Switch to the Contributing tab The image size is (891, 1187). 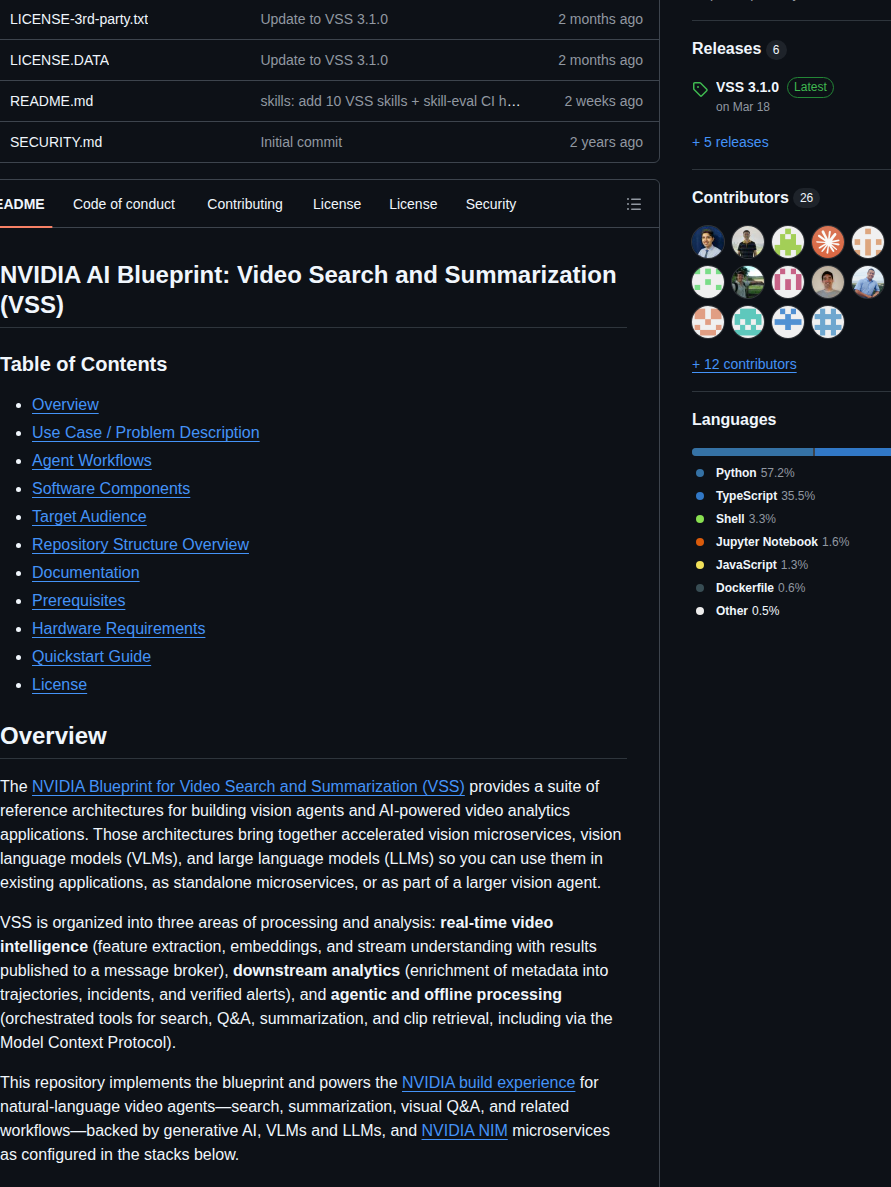tap(245, 204)
